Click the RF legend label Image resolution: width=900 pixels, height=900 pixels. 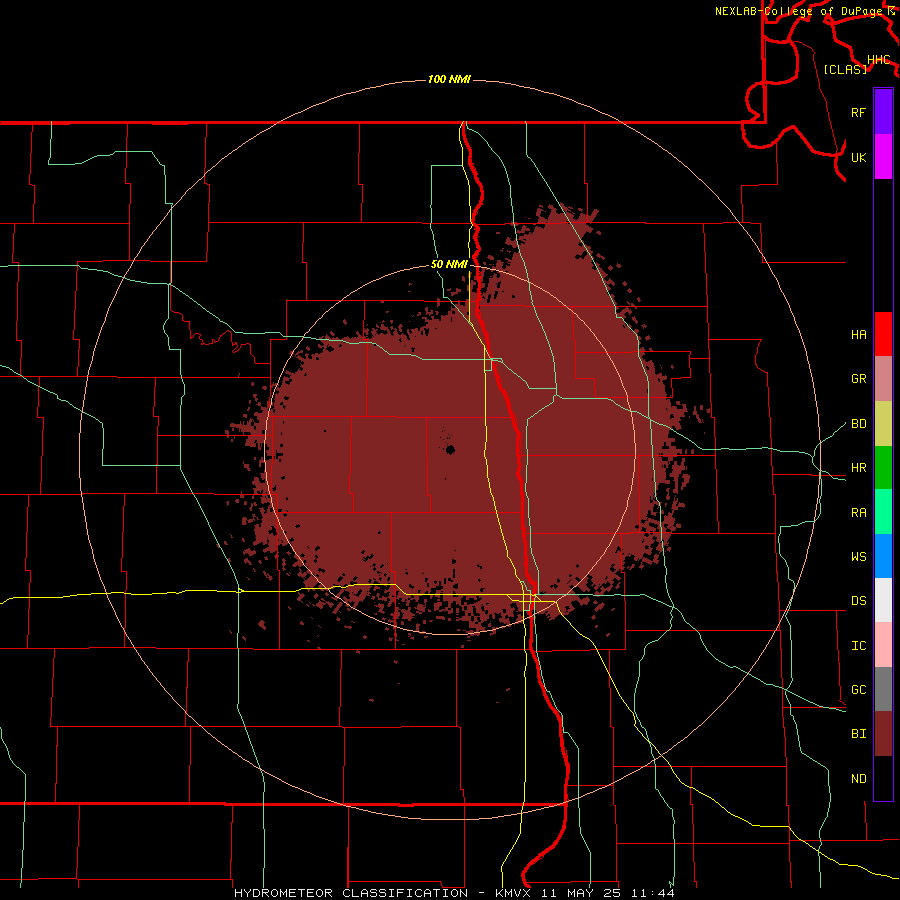(859, 112)
